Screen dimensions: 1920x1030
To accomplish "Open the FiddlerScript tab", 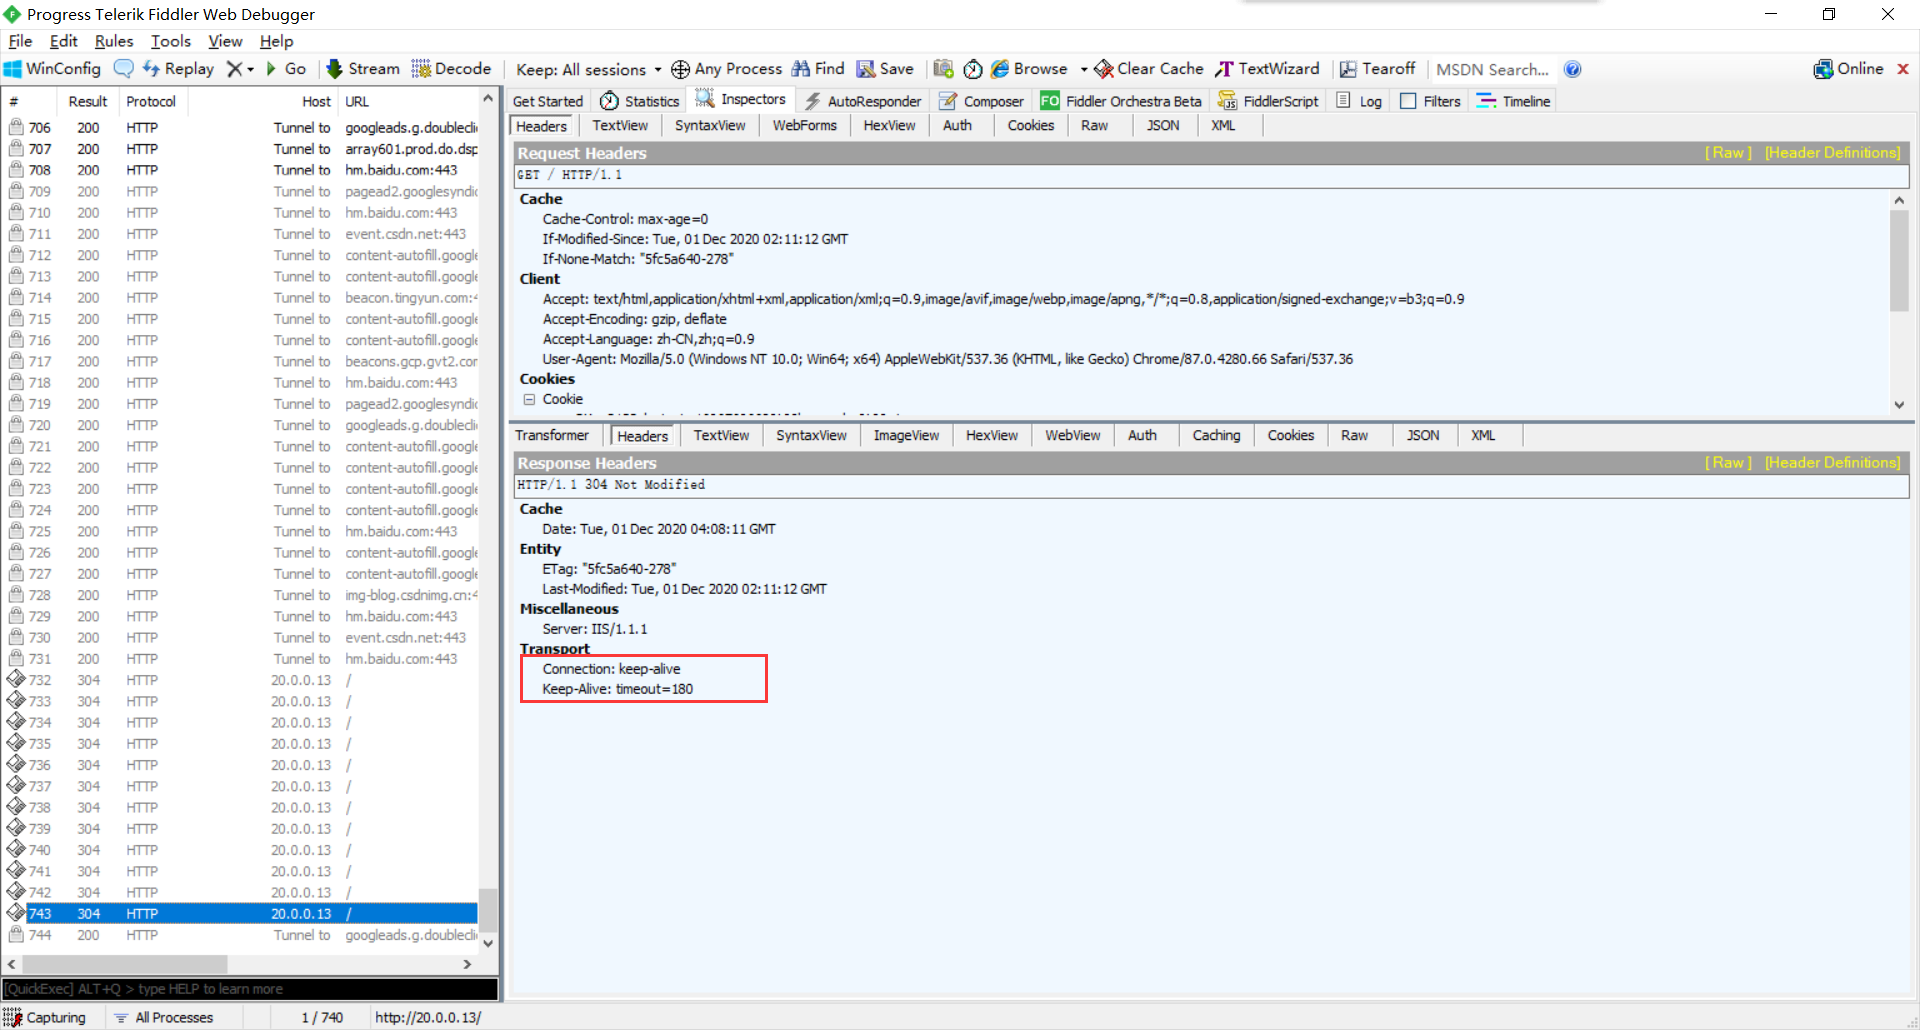I will 1268,101.
